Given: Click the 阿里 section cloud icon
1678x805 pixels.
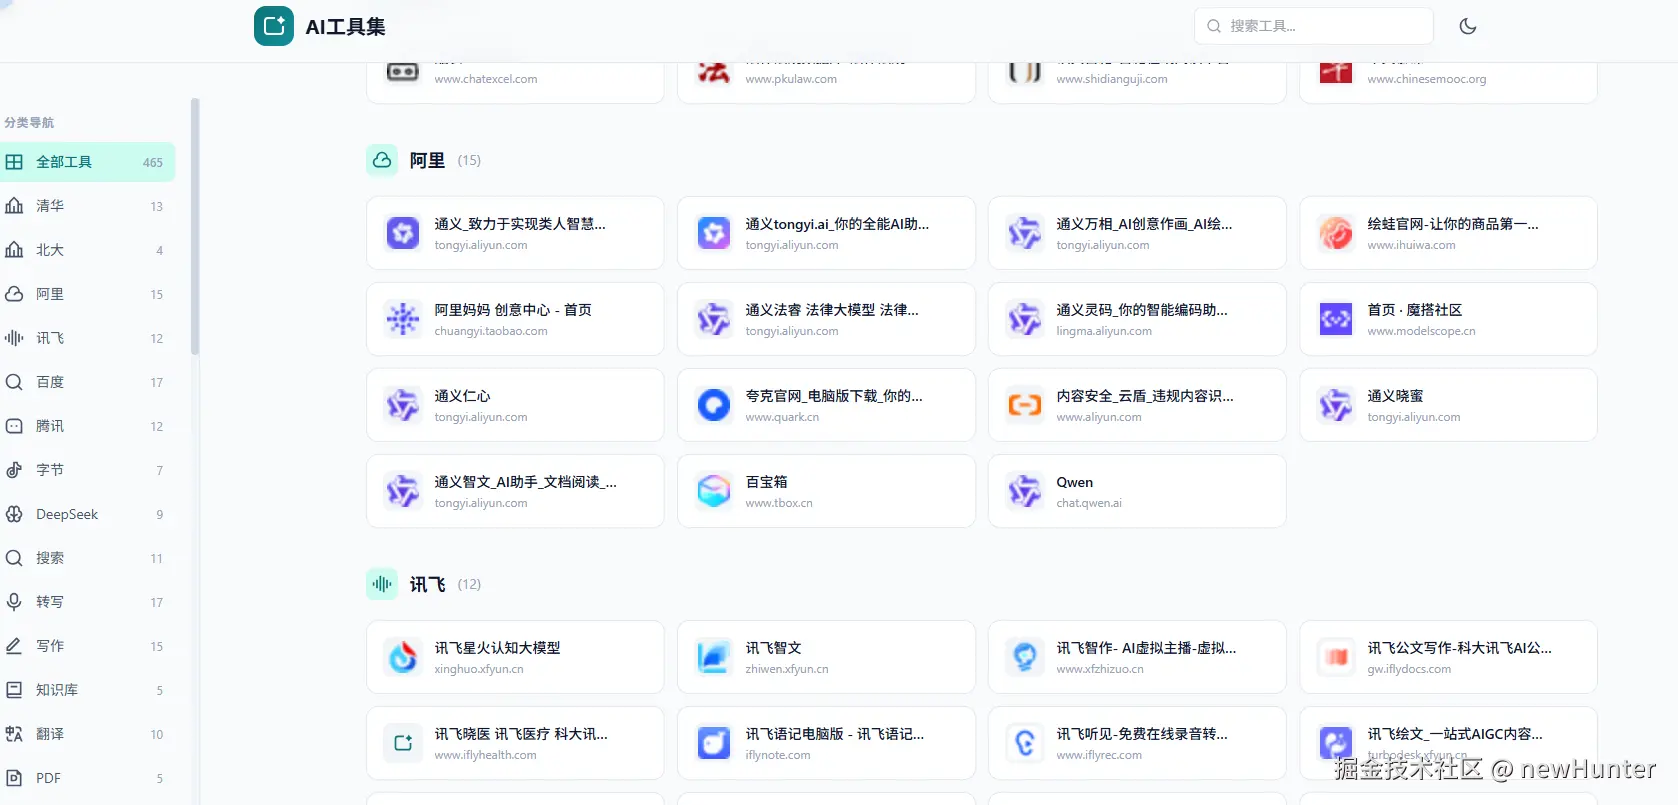Looking at the screenshot, I should click(382, 160).
